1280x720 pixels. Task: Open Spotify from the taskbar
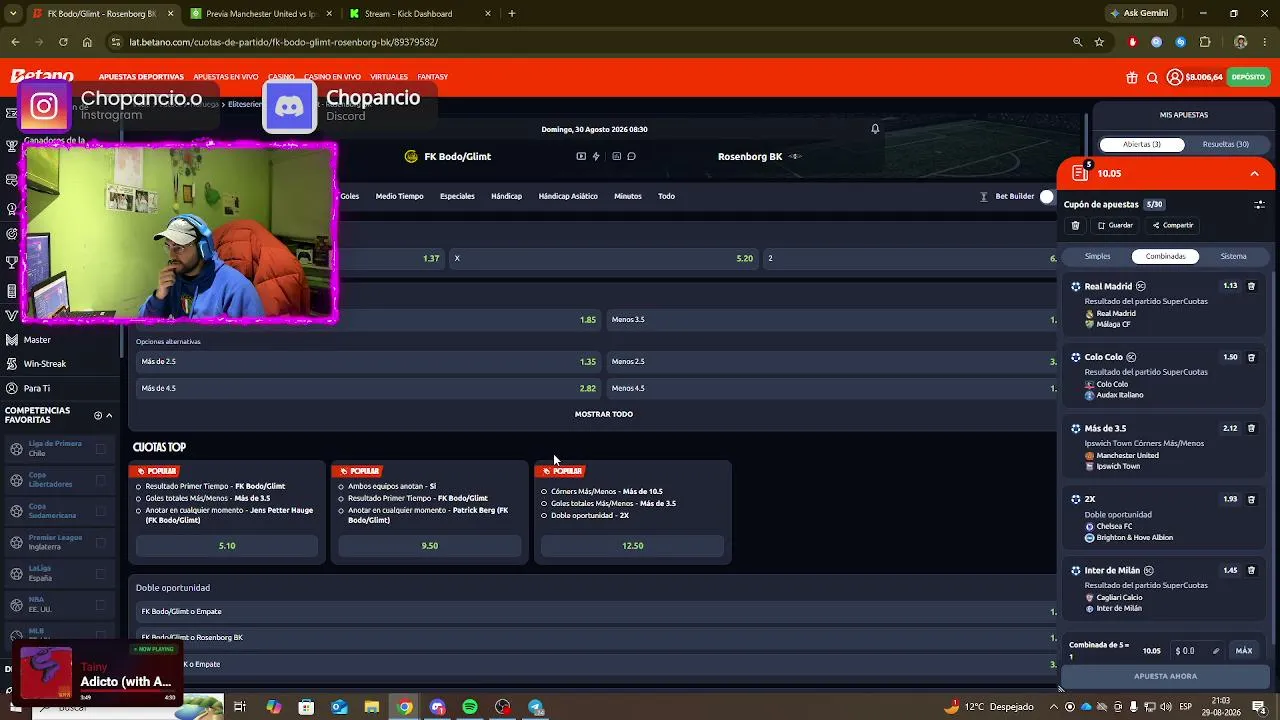[x=470, y=707]
